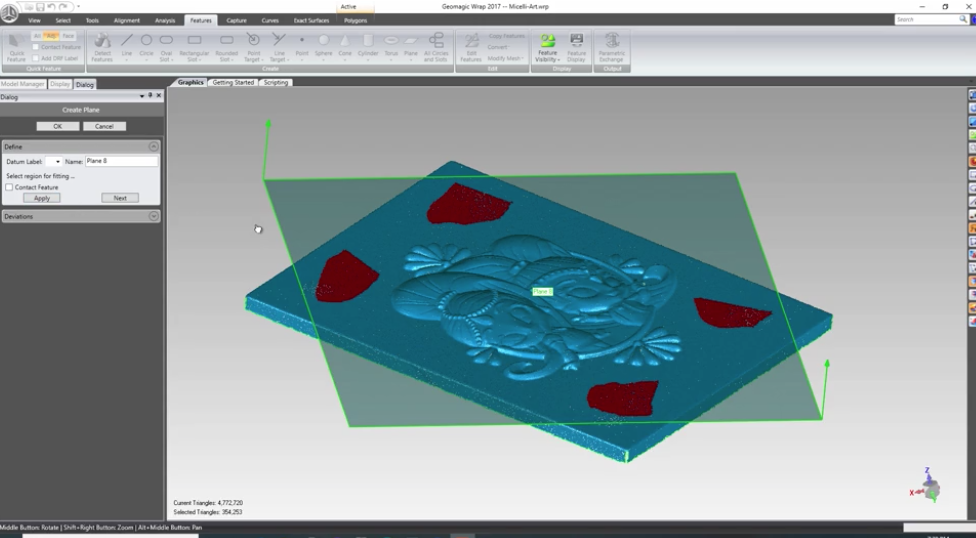Choose the Line feature tool

[126, 47]
